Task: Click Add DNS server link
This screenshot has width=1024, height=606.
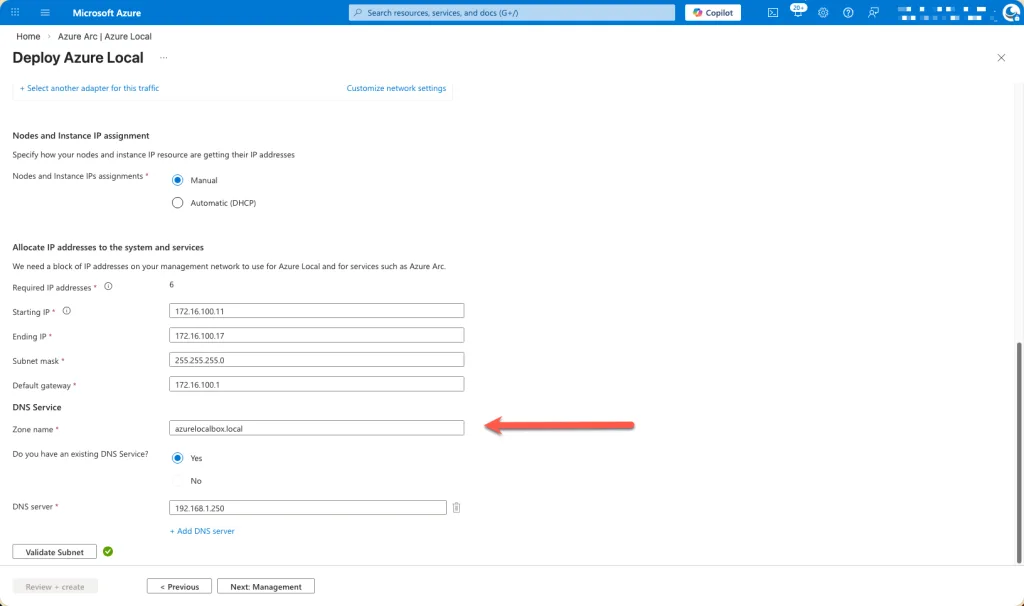Action: click(x=202, y=531)
